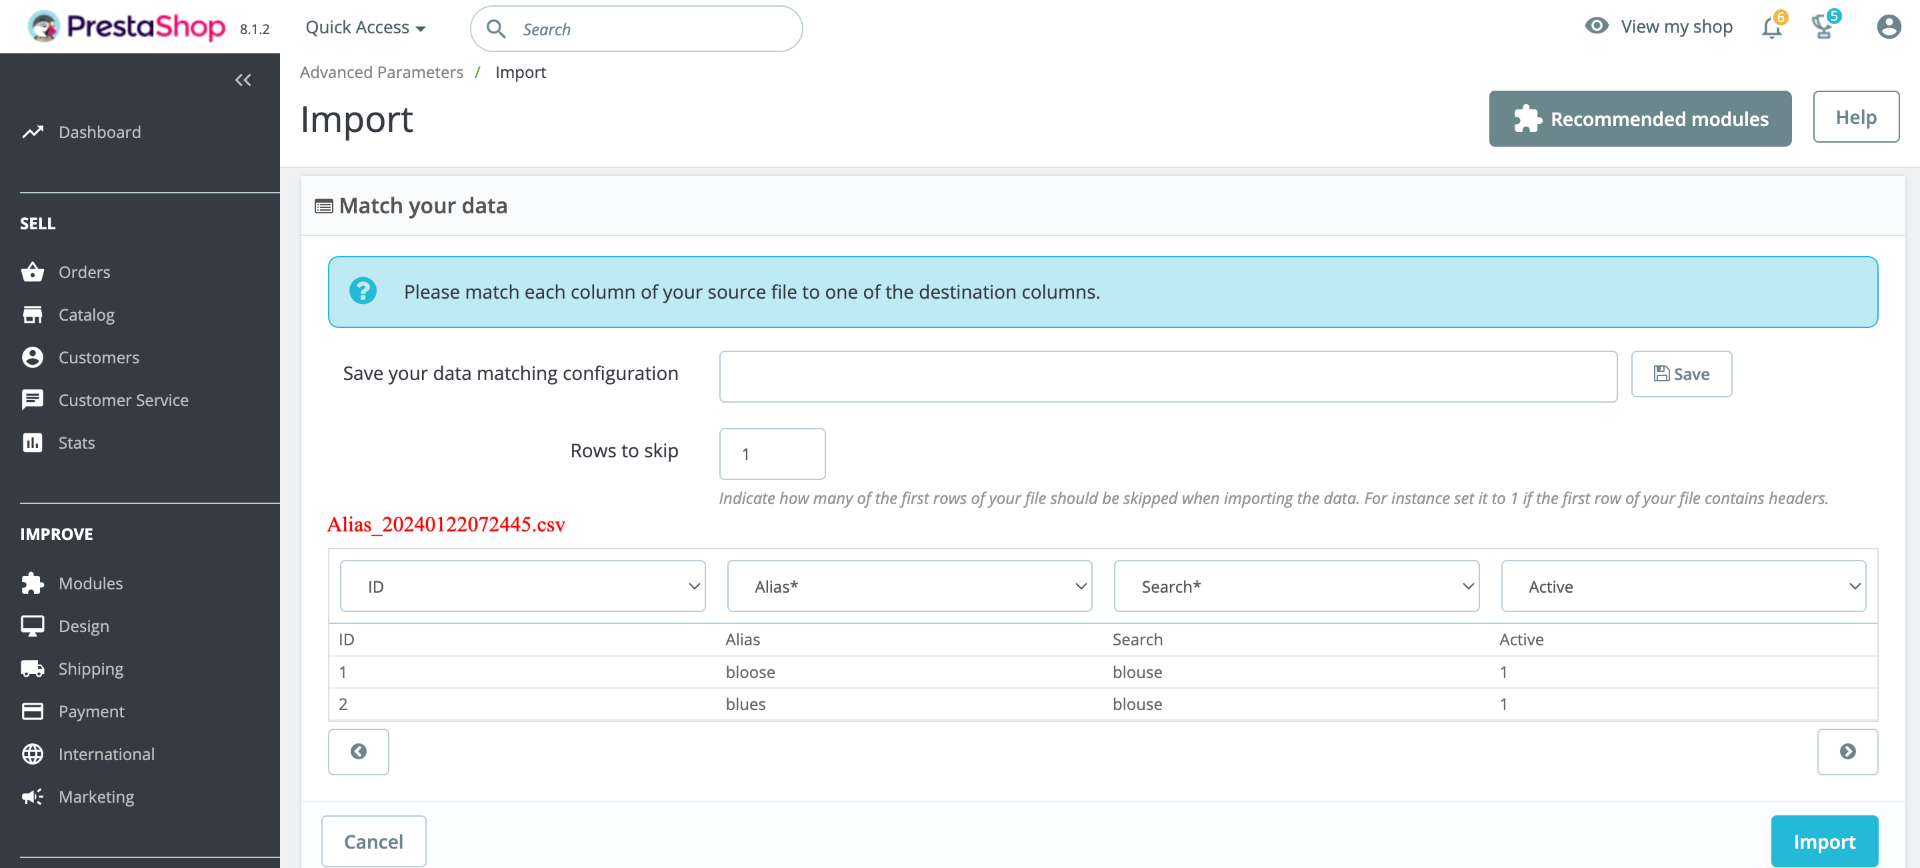Open the Stats menu

[x=77, y=443]
